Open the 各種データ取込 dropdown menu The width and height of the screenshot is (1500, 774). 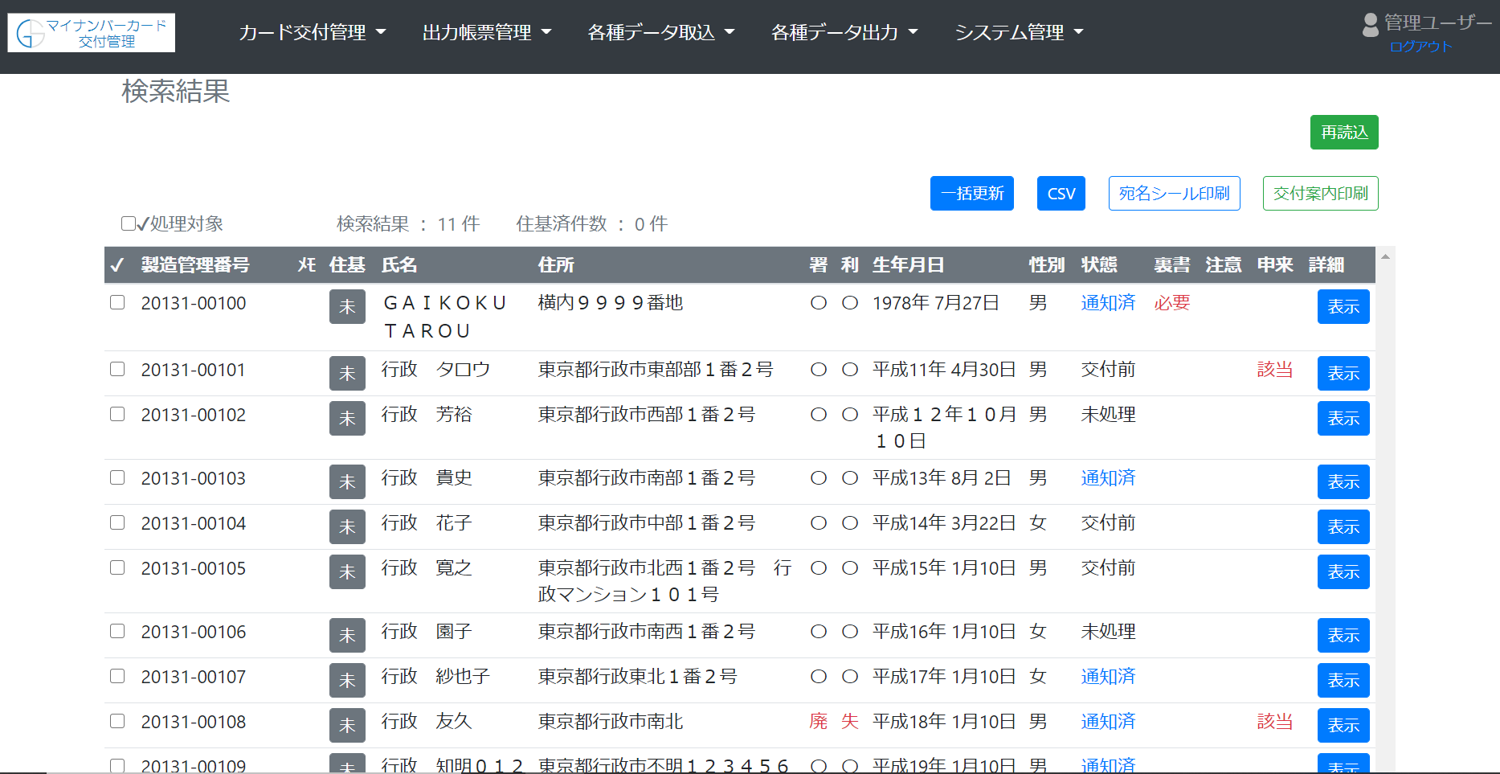661,33
